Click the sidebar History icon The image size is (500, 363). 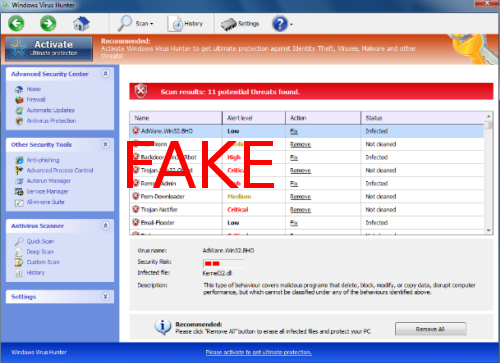point(19,273)
